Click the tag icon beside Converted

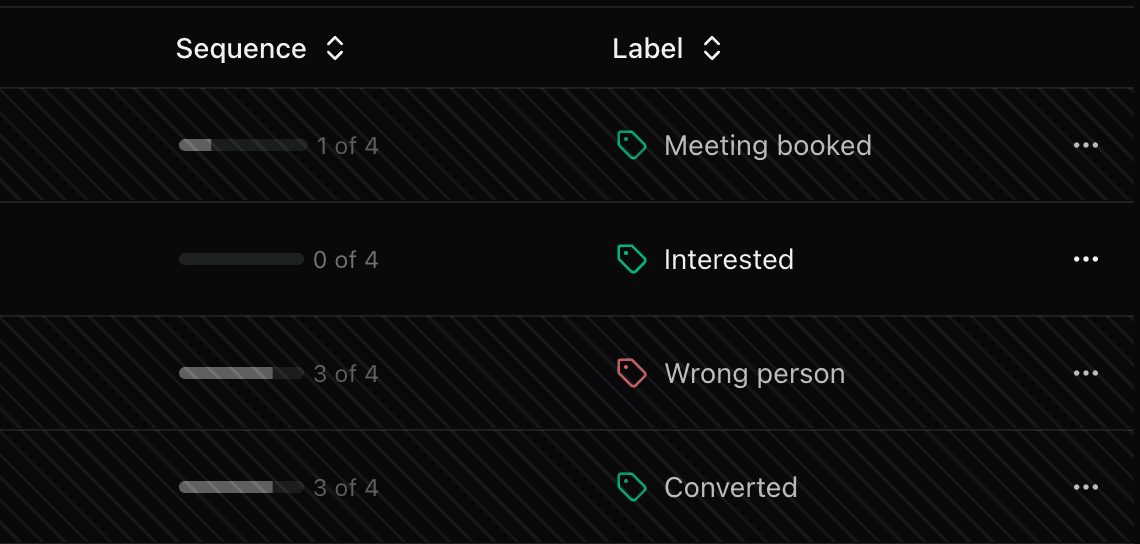pos(631,488)
